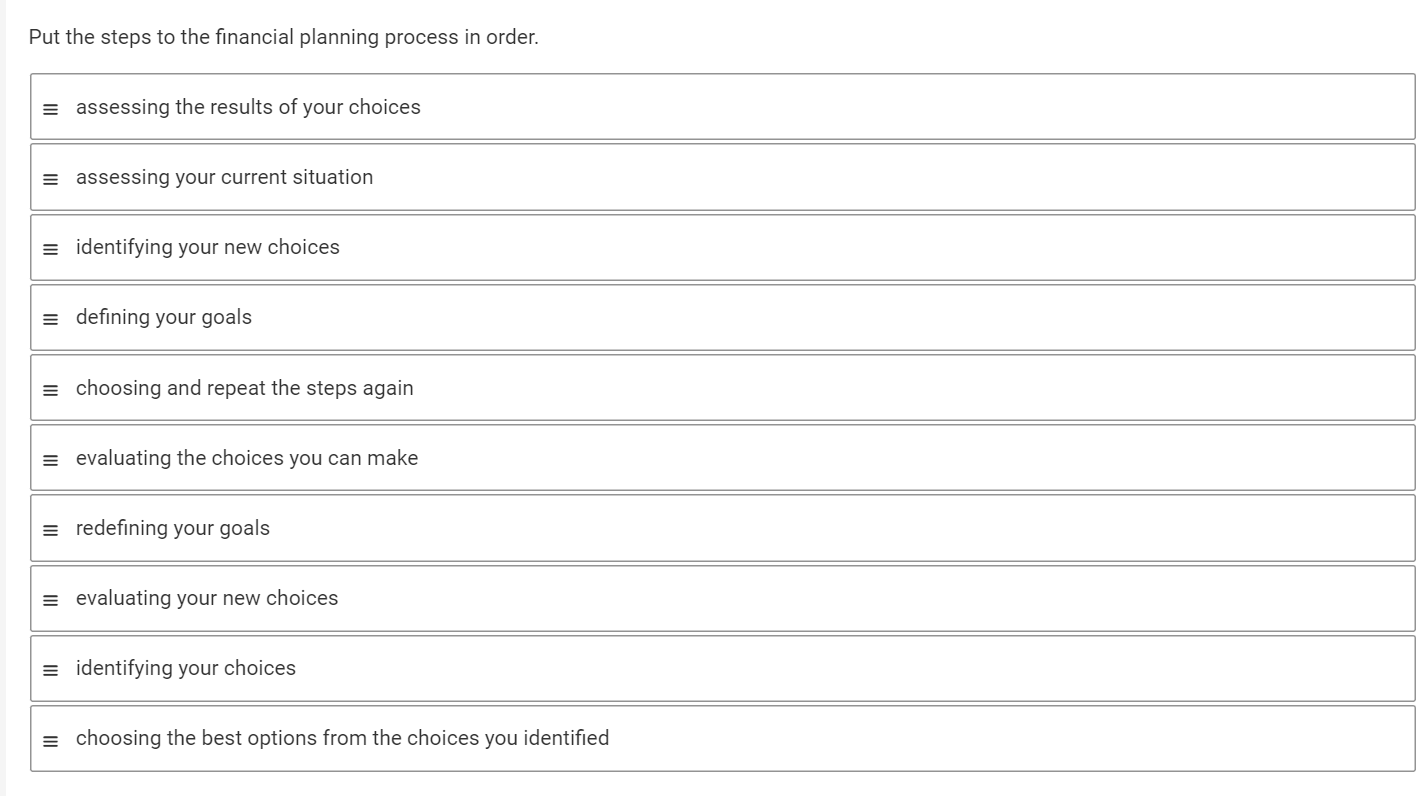Click the drag handle beside "assessing the results of your choices"
Screen dimensions: 1427x796
pyautogui.click(x=50, y=107)
